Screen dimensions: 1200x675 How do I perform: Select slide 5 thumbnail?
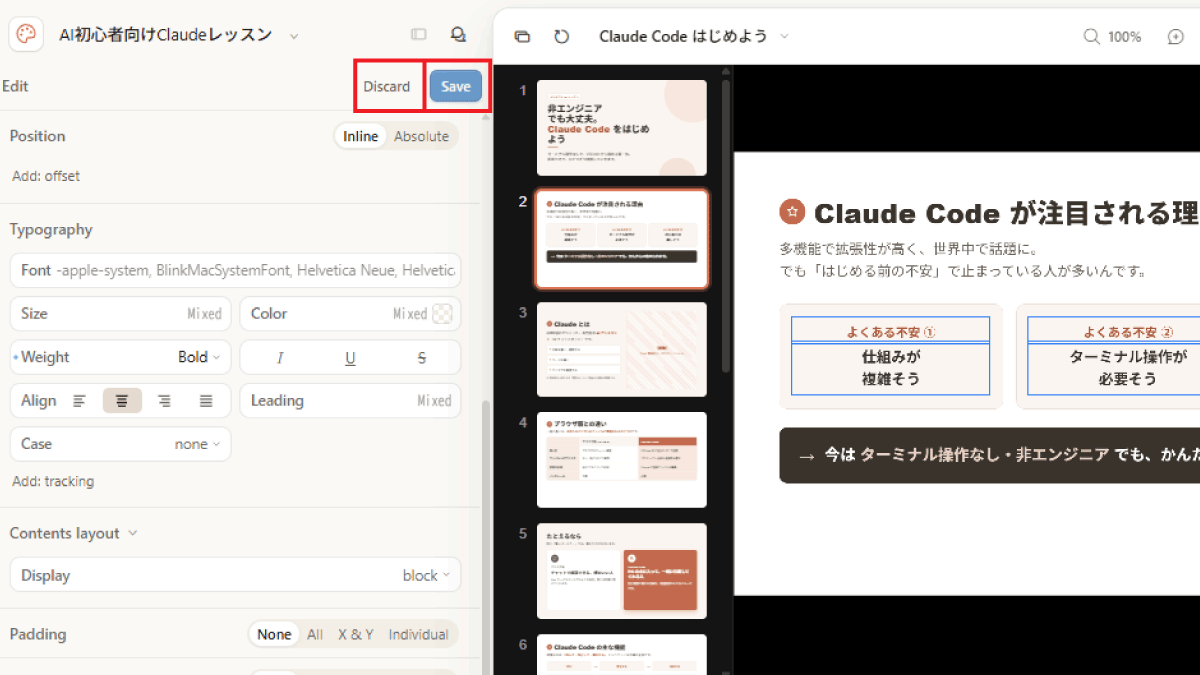(x=622, y=571)
